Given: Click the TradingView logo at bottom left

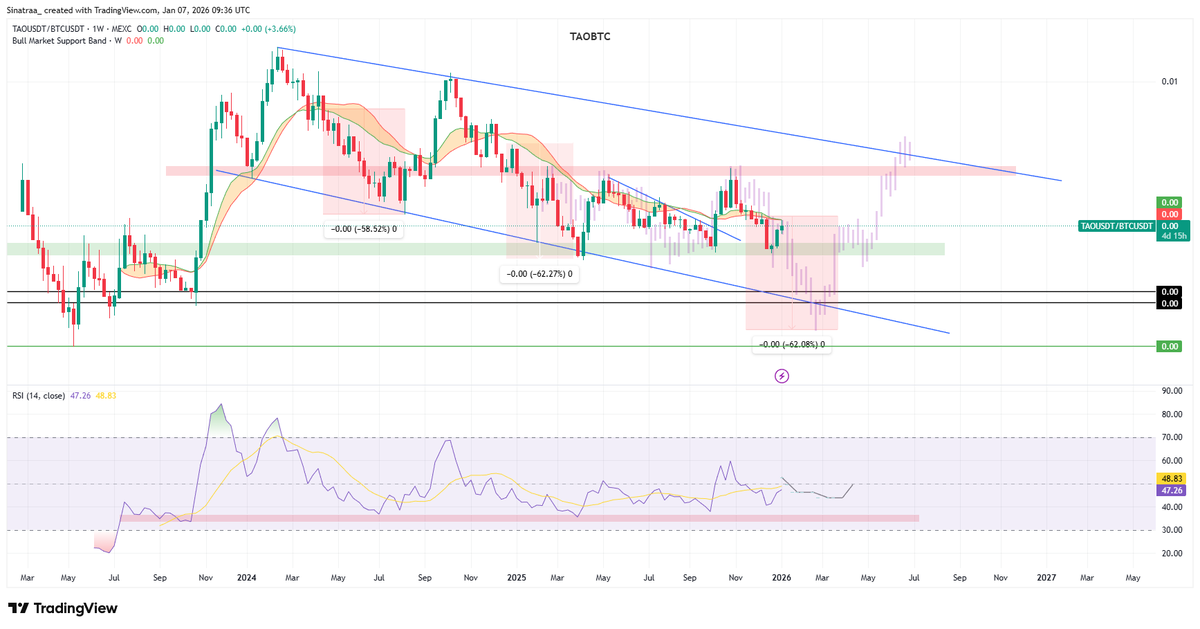Looking at the screenshot, I should tap(63, 608).
